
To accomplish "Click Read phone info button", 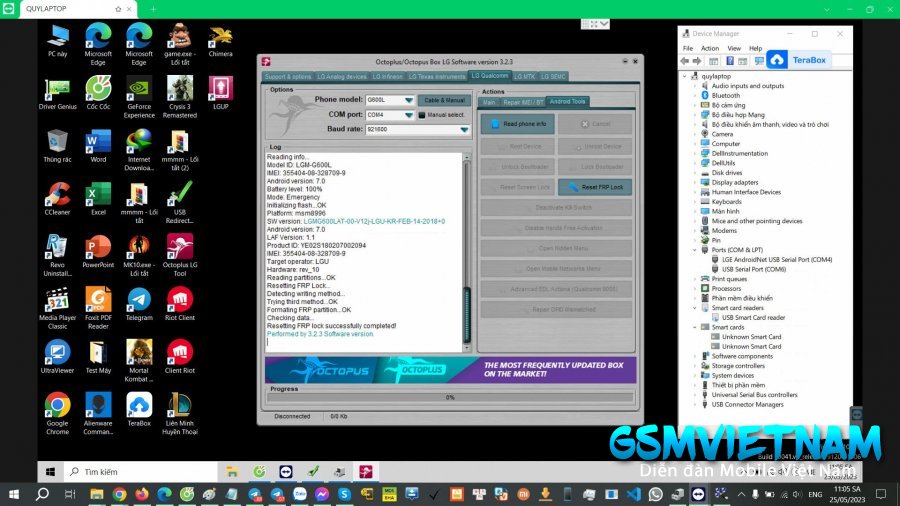I will (x=518, y=124).
